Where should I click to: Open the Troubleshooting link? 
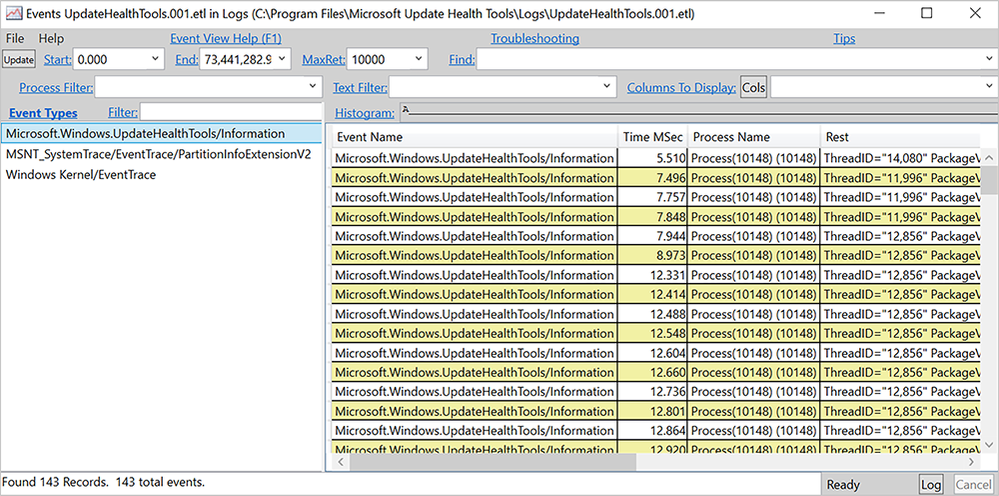click(535, 38)
